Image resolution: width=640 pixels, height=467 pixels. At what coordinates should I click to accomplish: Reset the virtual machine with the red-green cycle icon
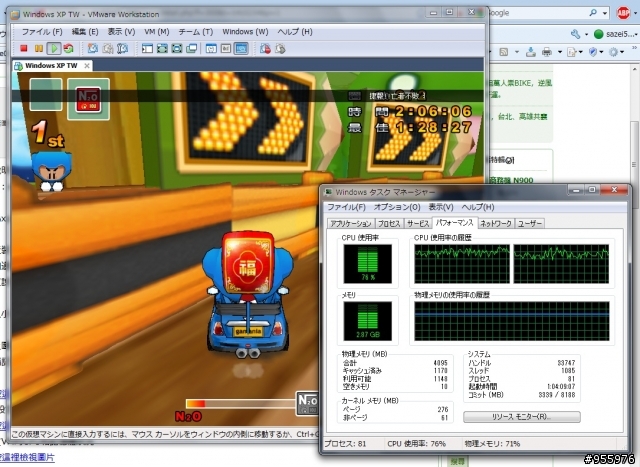(x=68, y=49)
